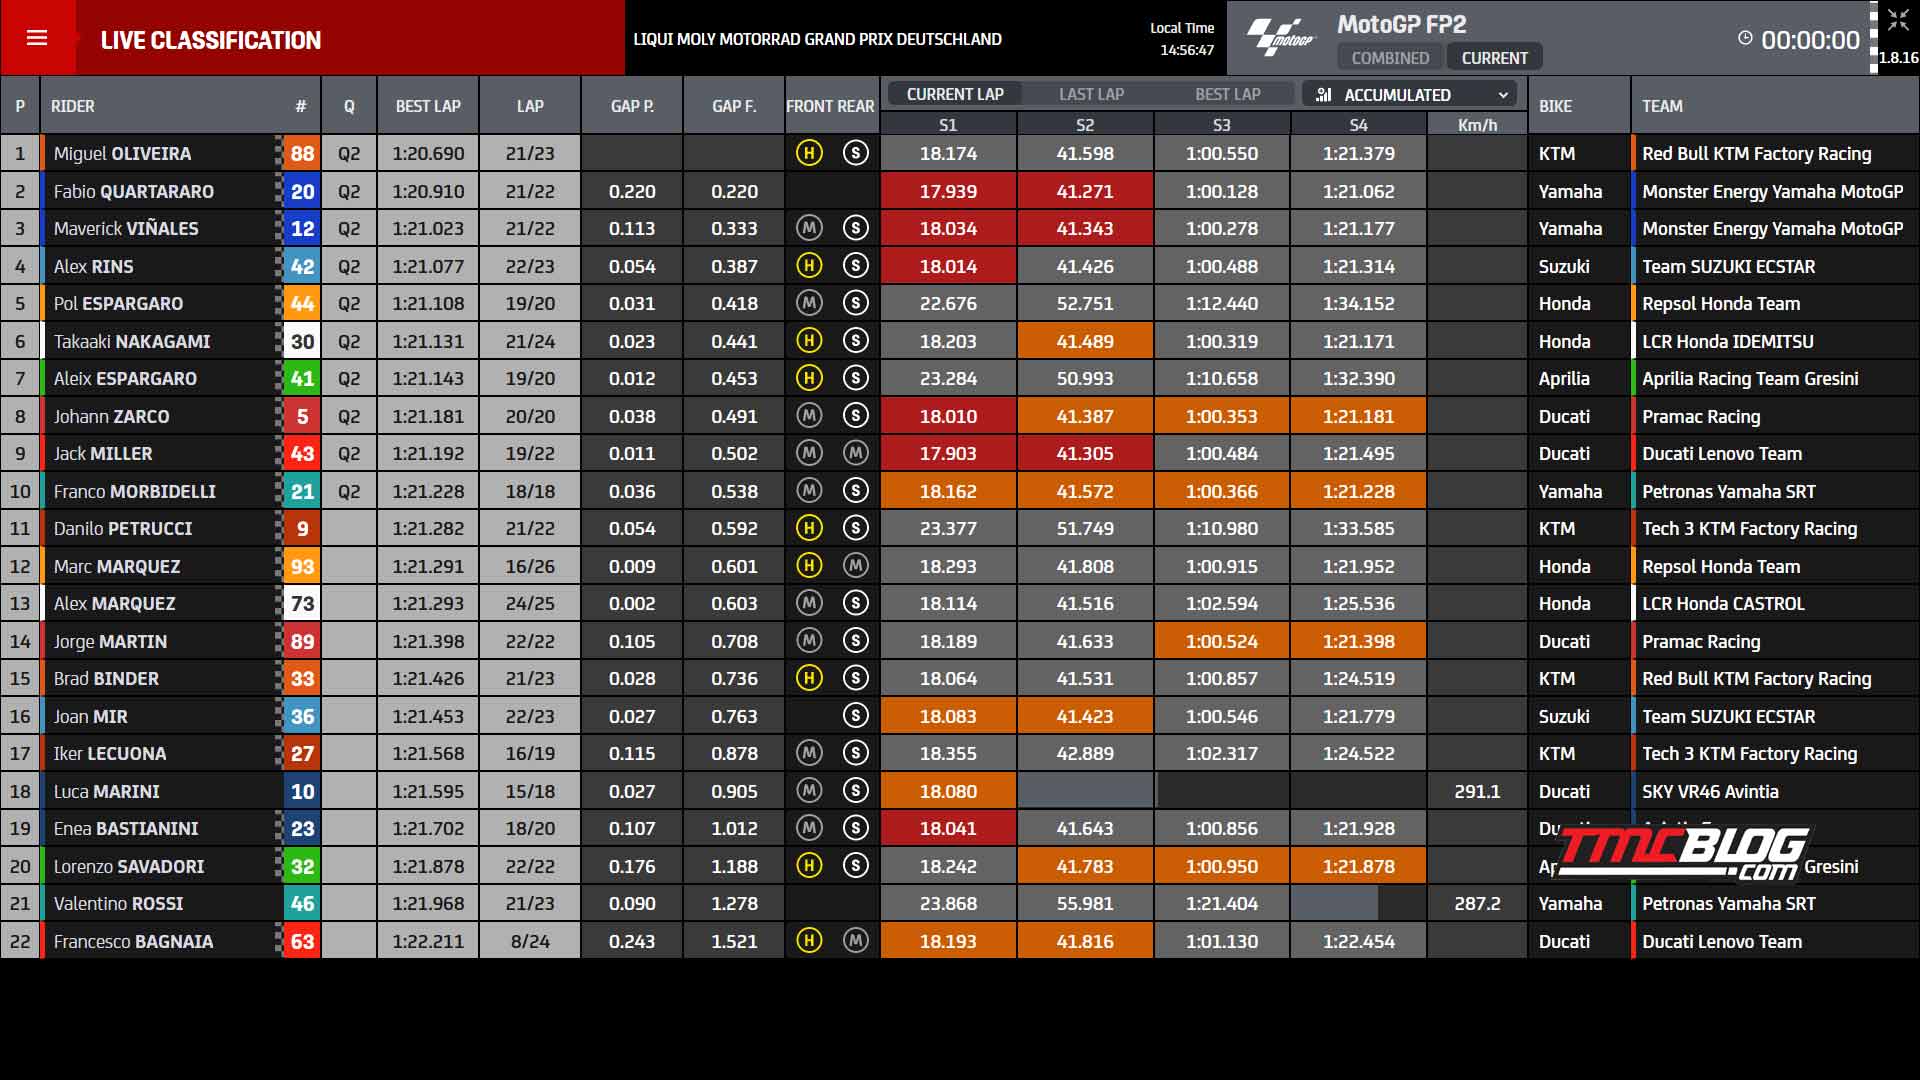Click Petrucci's front tyre H icon
The height and width of the screenshot is (1080, 1920).
(x=809, y=528)
